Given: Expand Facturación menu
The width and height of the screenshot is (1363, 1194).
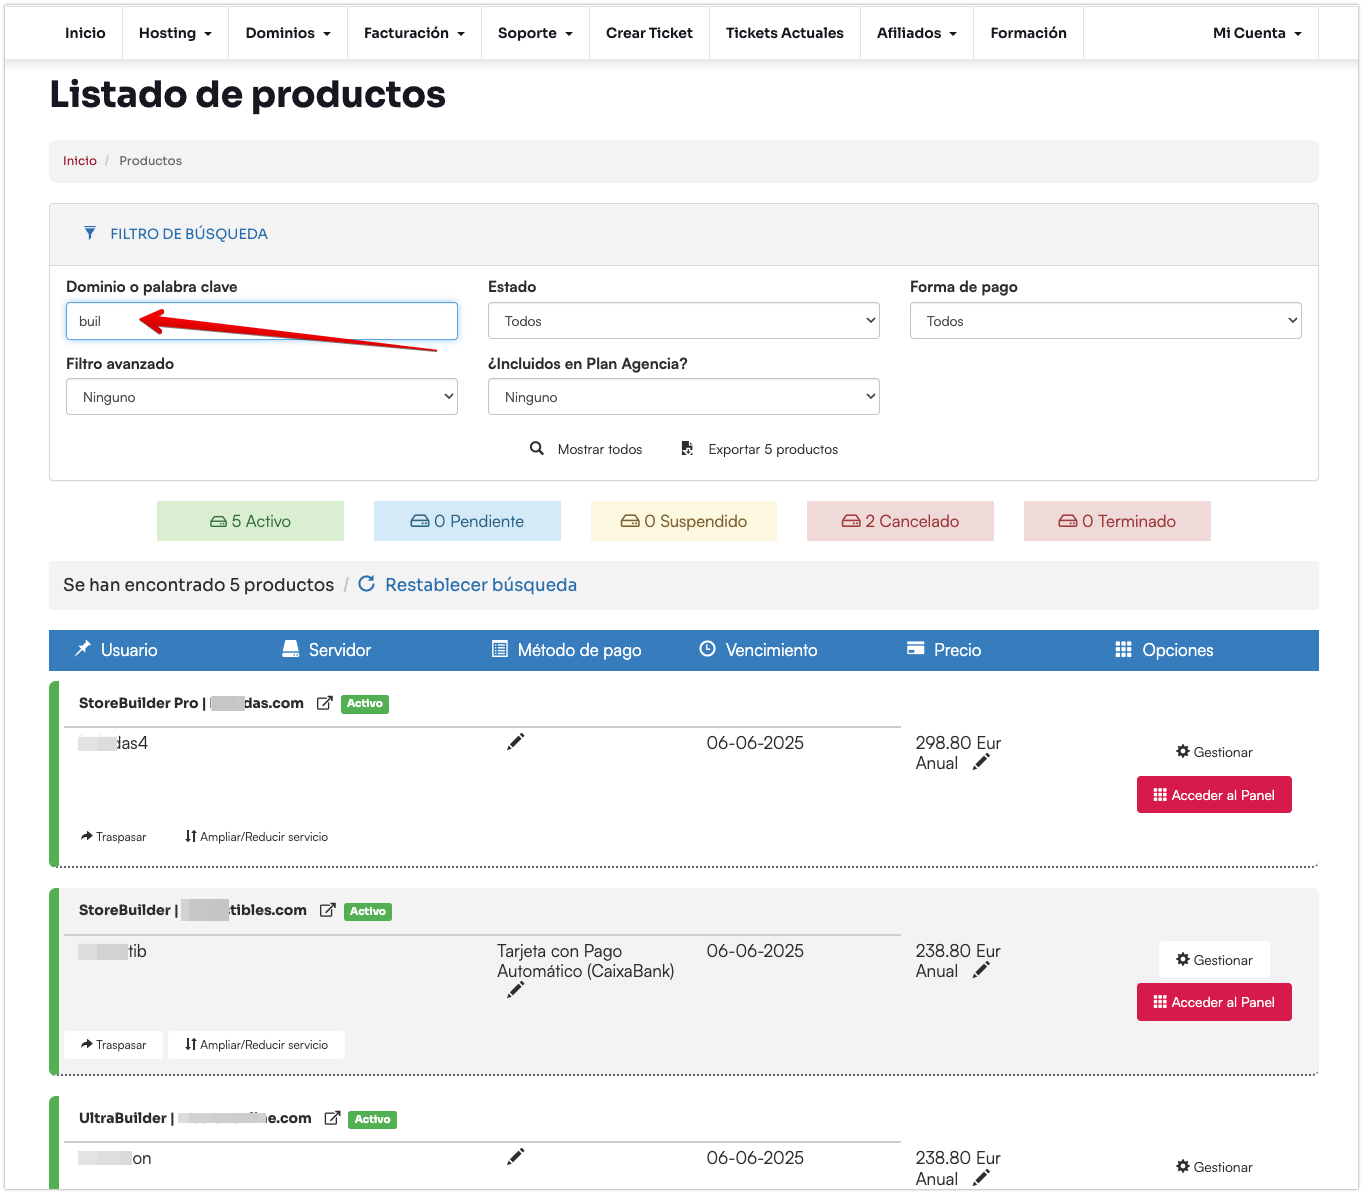Looking at the screenshot, I should (x=414, y=33).
